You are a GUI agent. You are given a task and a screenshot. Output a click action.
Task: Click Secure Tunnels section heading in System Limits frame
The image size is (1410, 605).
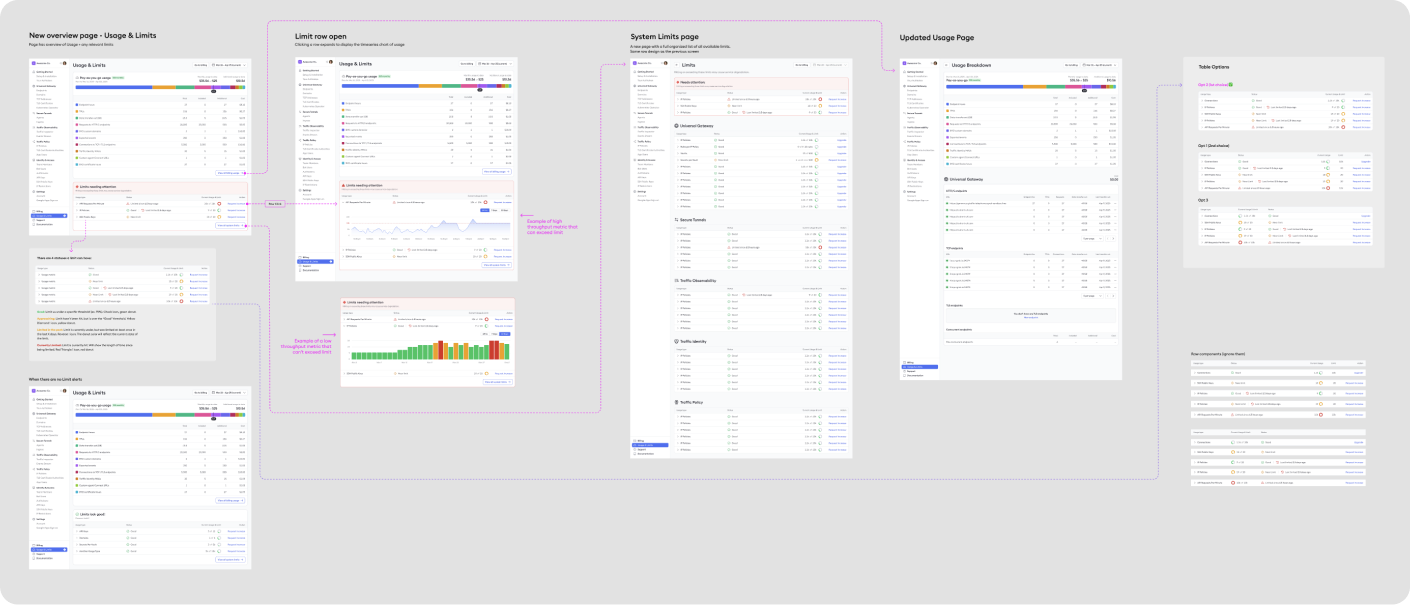pyautogui.click(x=695, y=219)
